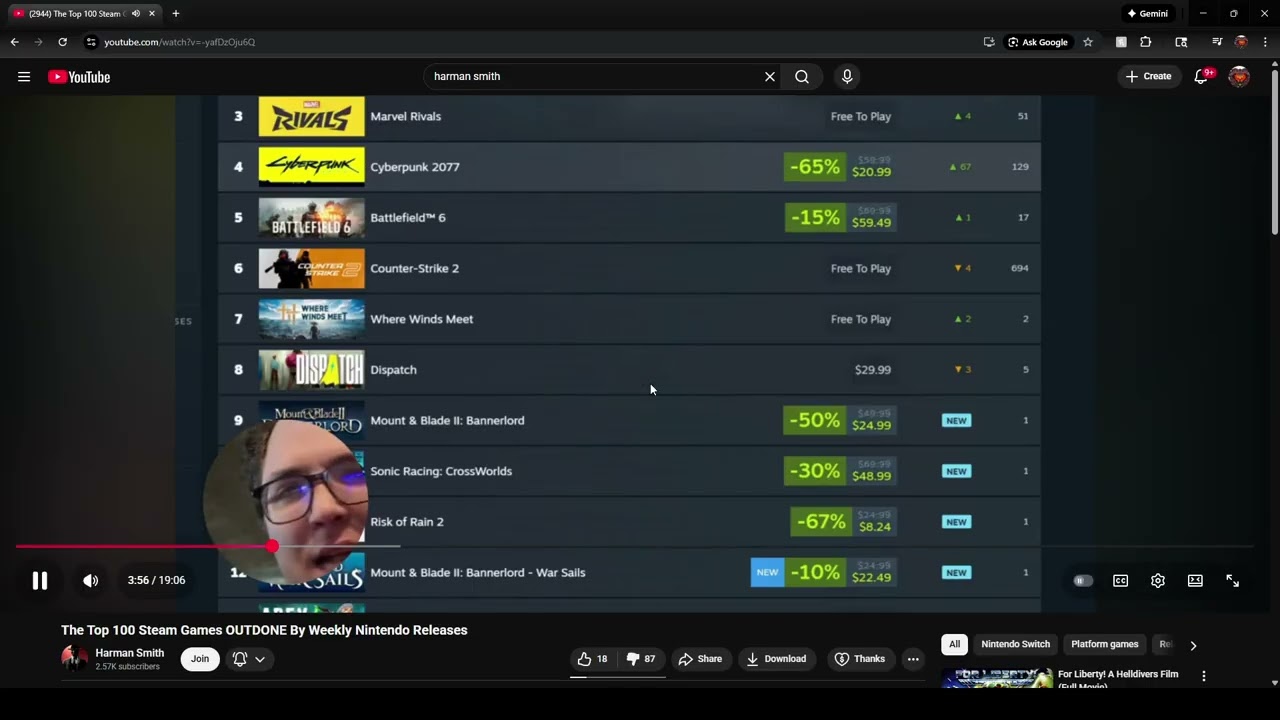Select the Platform games filter chip
This screenshot has width=1280, height=720.
pyautogui.click(x=1105, y=645)
